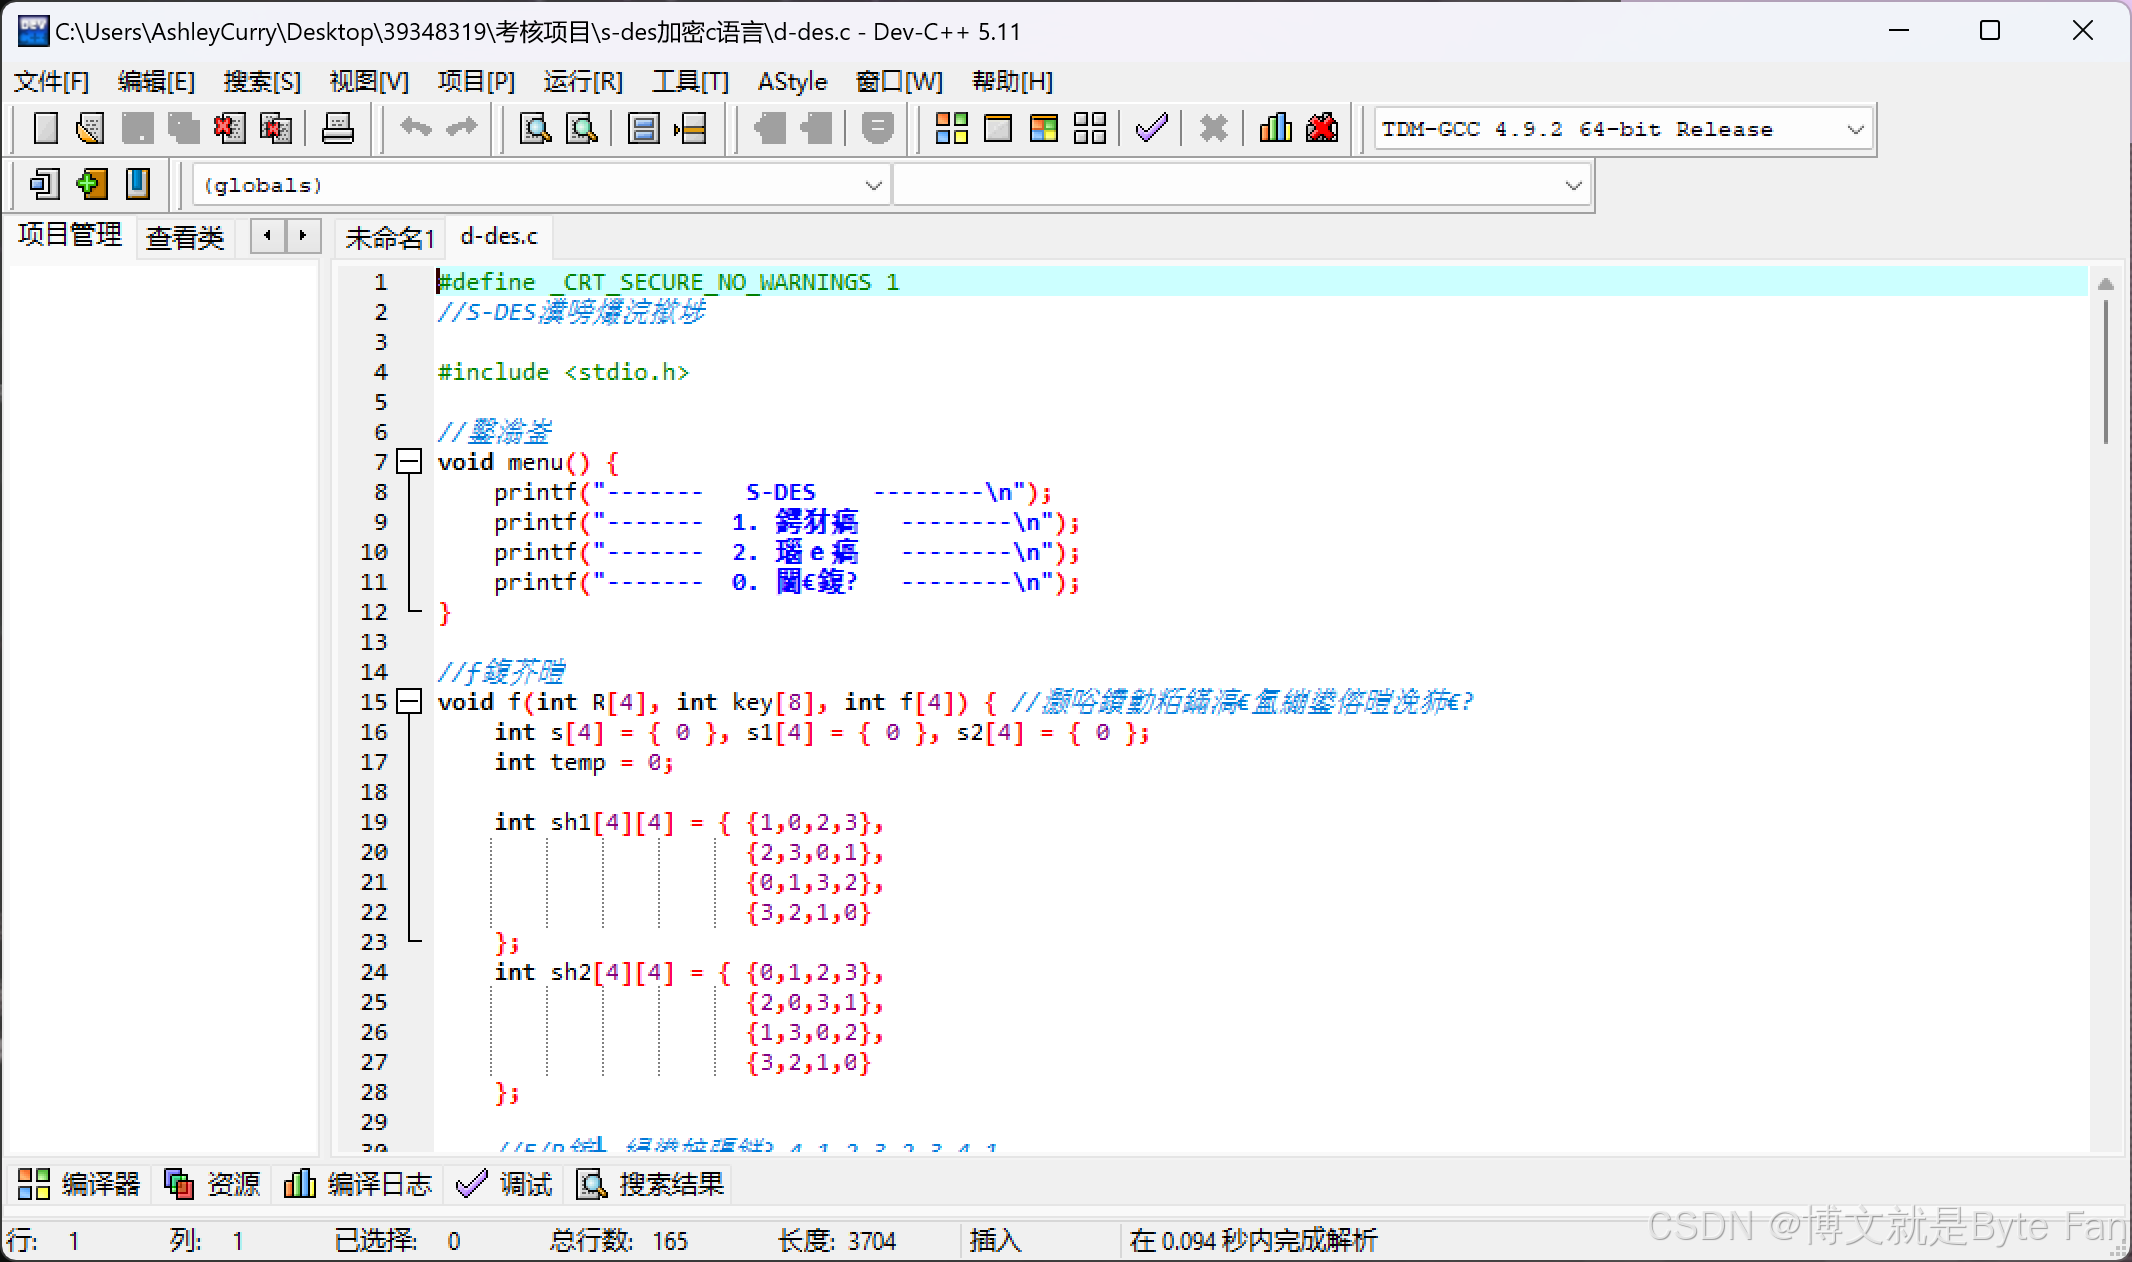Open the 运行[R] menu
2132x1262 pixels.
click(x=583, y=82)
